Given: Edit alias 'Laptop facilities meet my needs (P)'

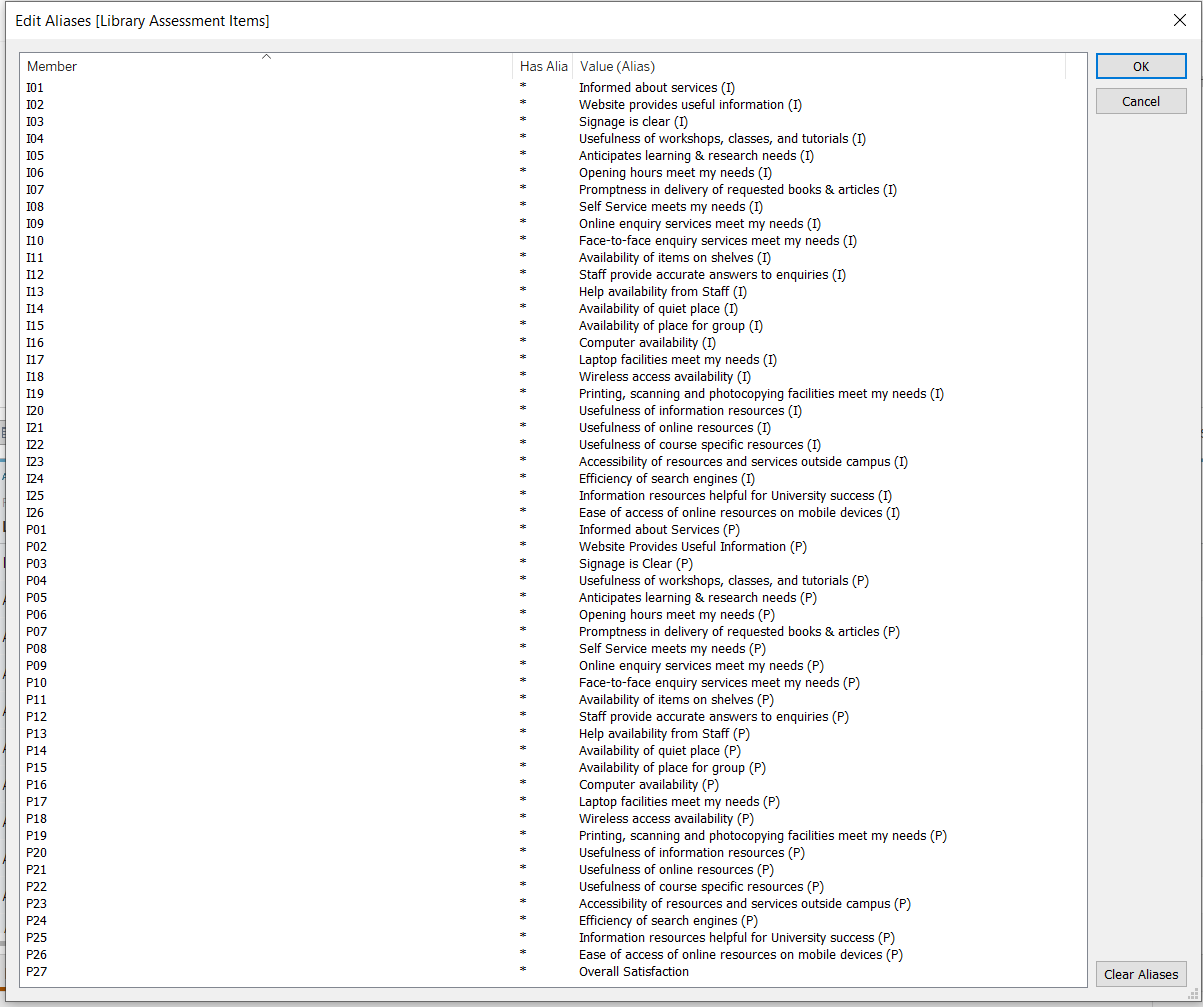Looking at the screenshot, I should [679, 802].
